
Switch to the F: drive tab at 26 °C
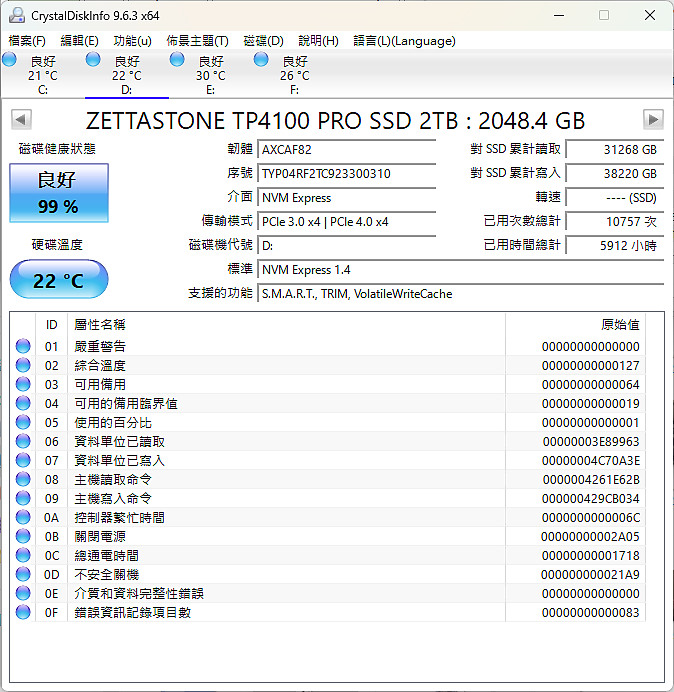294,75
